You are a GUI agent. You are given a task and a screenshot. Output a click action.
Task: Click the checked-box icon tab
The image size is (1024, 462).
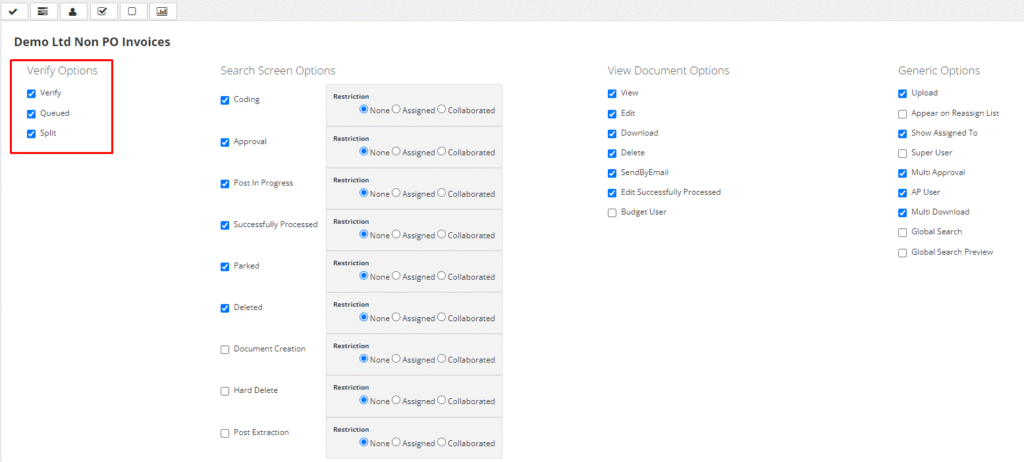tap(103, 12)
